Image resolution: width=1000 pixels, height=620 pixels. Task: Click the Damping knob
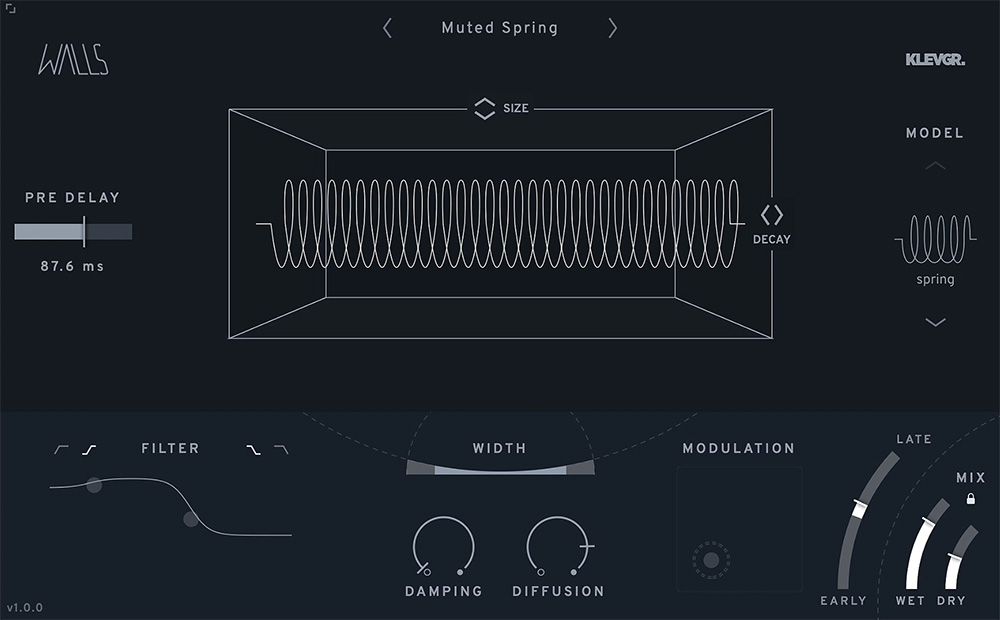[443, 548]
